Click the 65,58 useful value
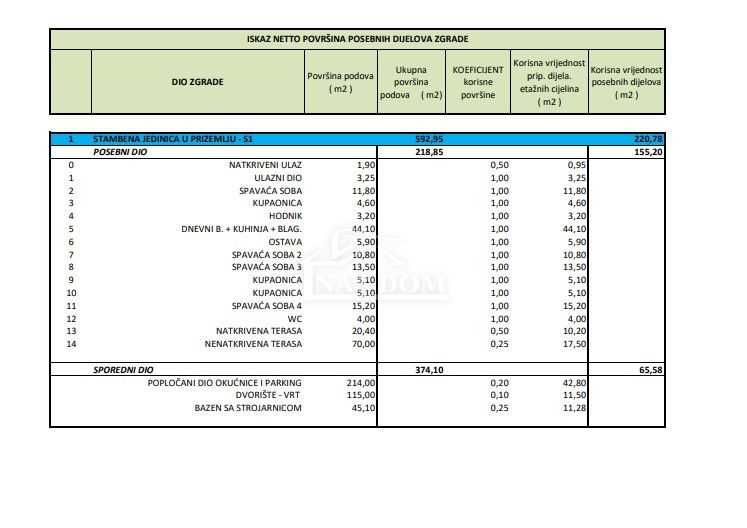This screenshot has width=747, height=528. point(651,370)
